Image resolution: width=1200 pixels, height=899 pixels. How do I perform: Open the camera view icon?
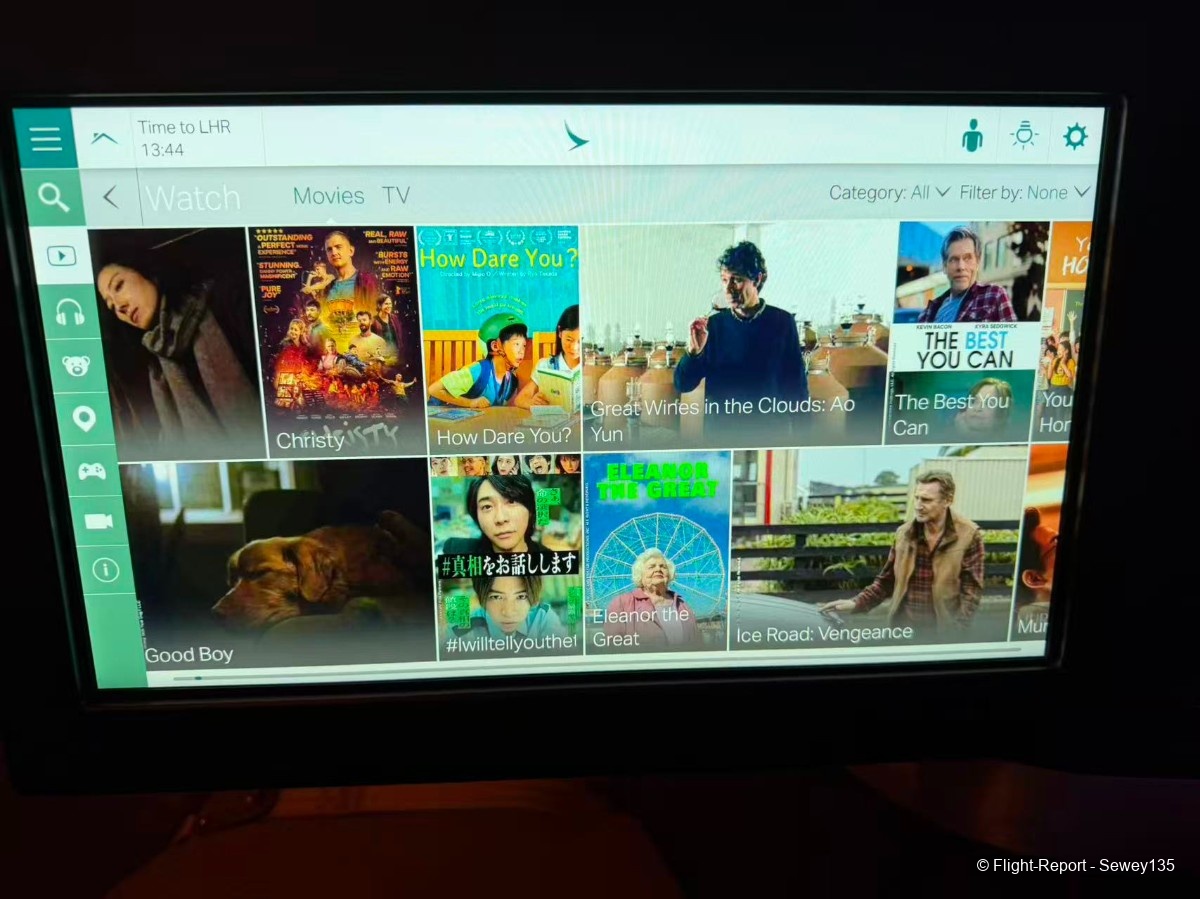[x=99, y=522]
